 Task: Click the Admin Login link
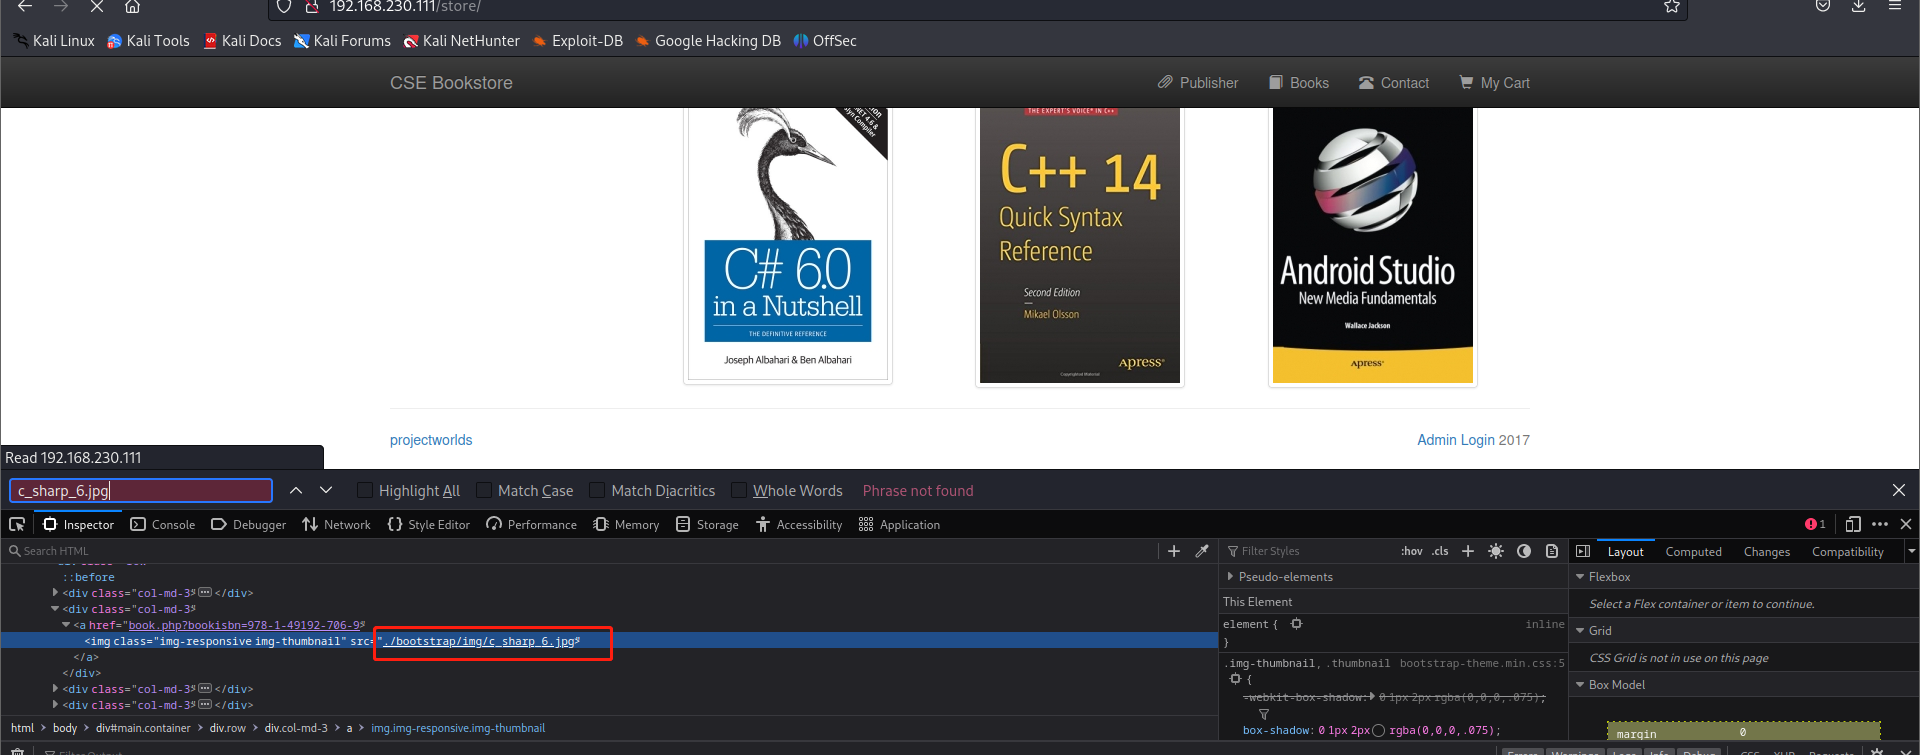coord(1455,440)
